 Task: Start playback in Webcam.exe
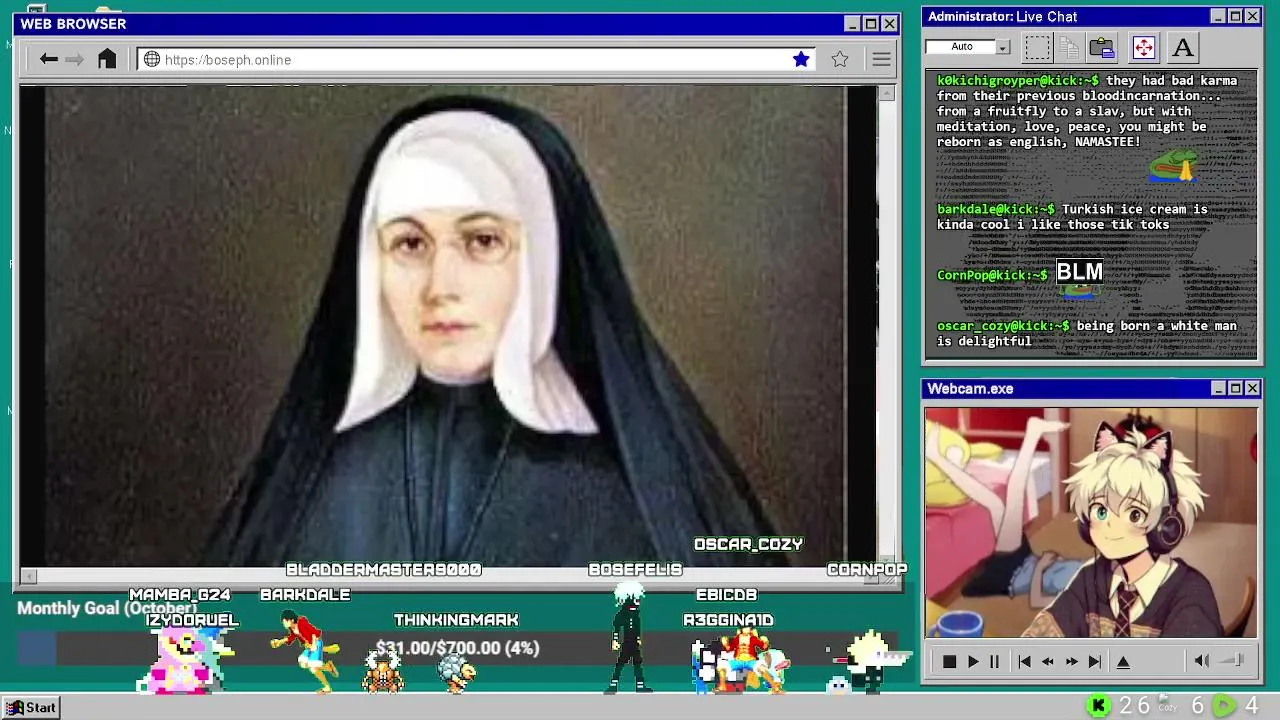click(973, 661)
